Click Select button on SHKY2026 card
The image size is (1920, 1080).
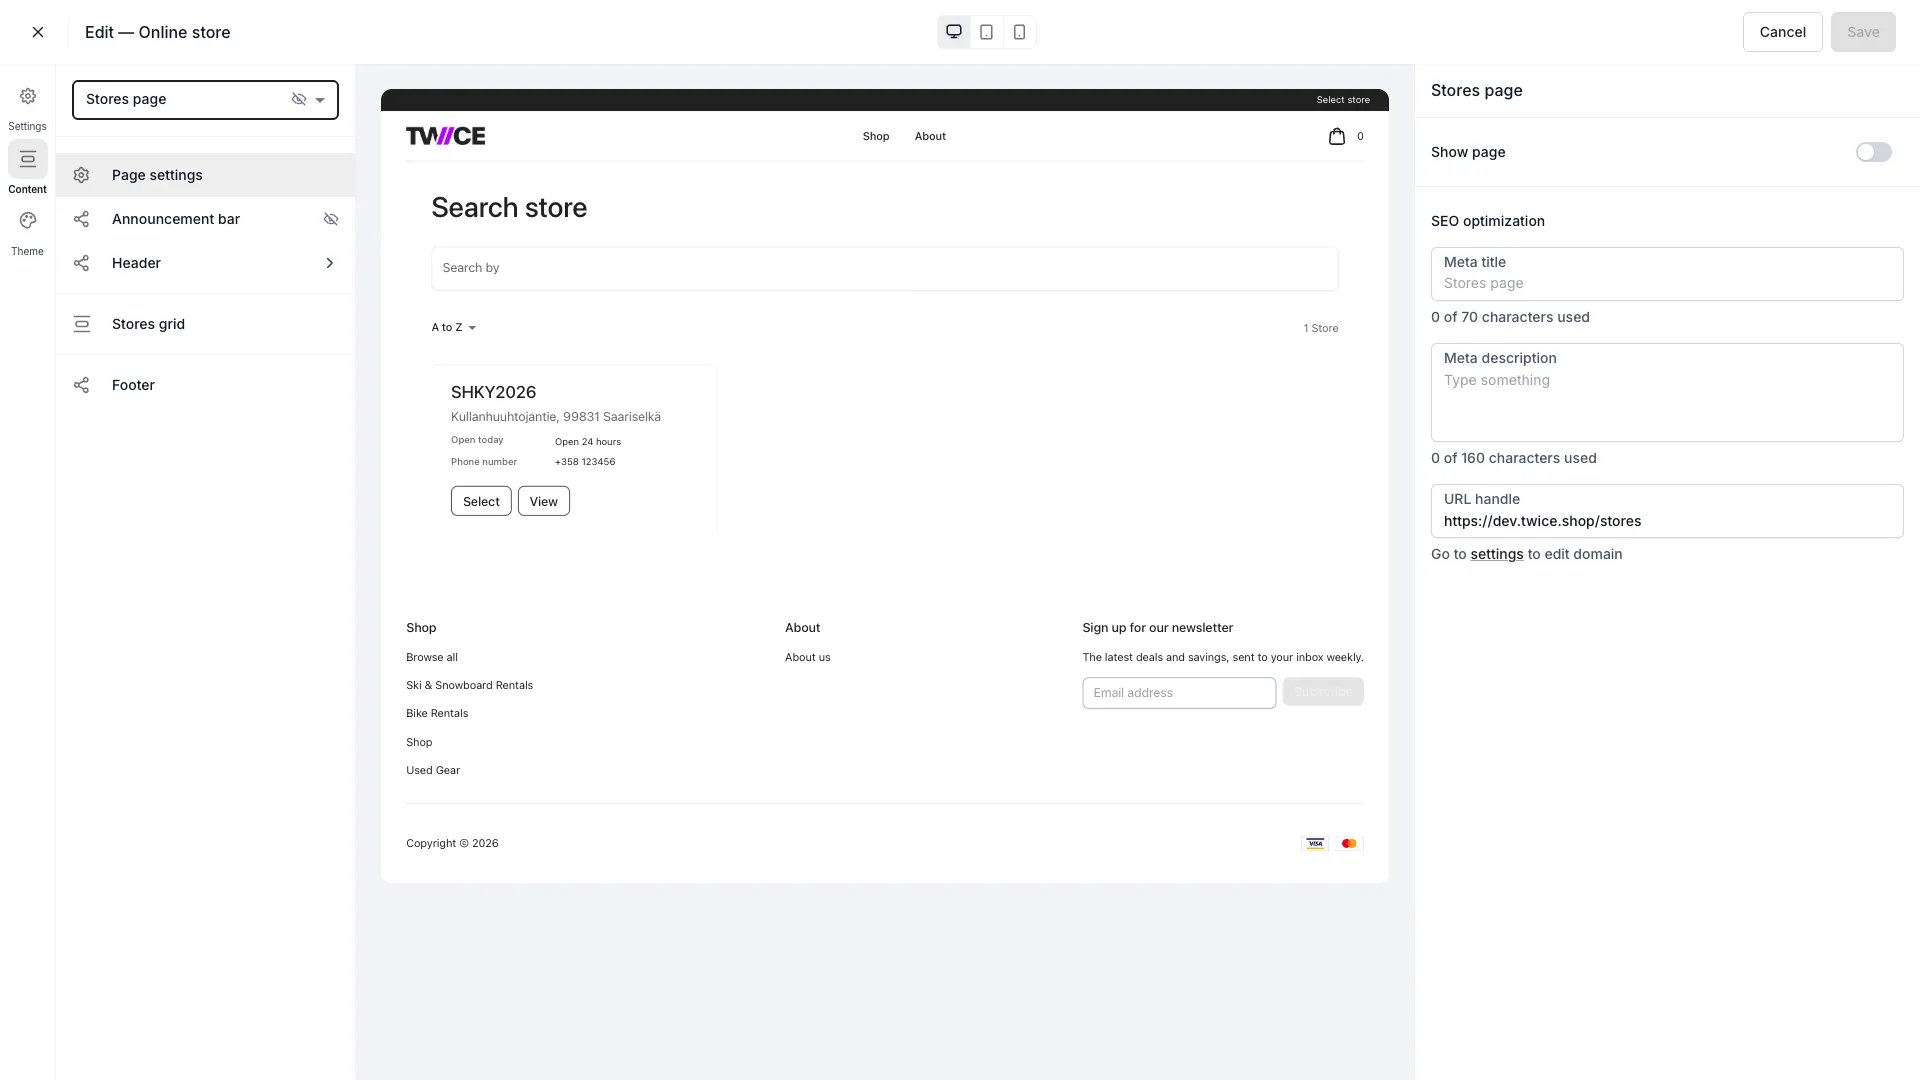click(x=481, y=501)
